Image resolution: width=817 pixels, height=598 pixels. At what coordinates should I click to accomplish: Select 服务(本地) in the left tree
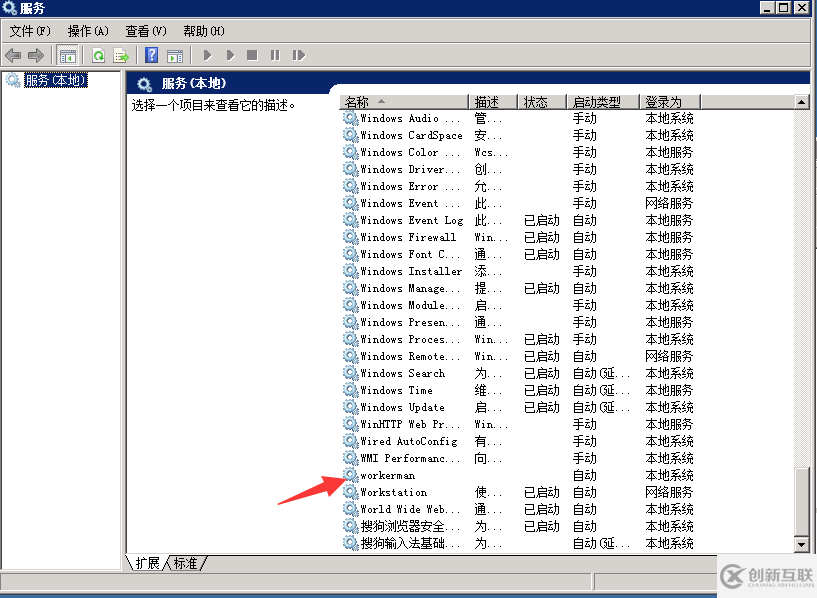tap(56, 80)
